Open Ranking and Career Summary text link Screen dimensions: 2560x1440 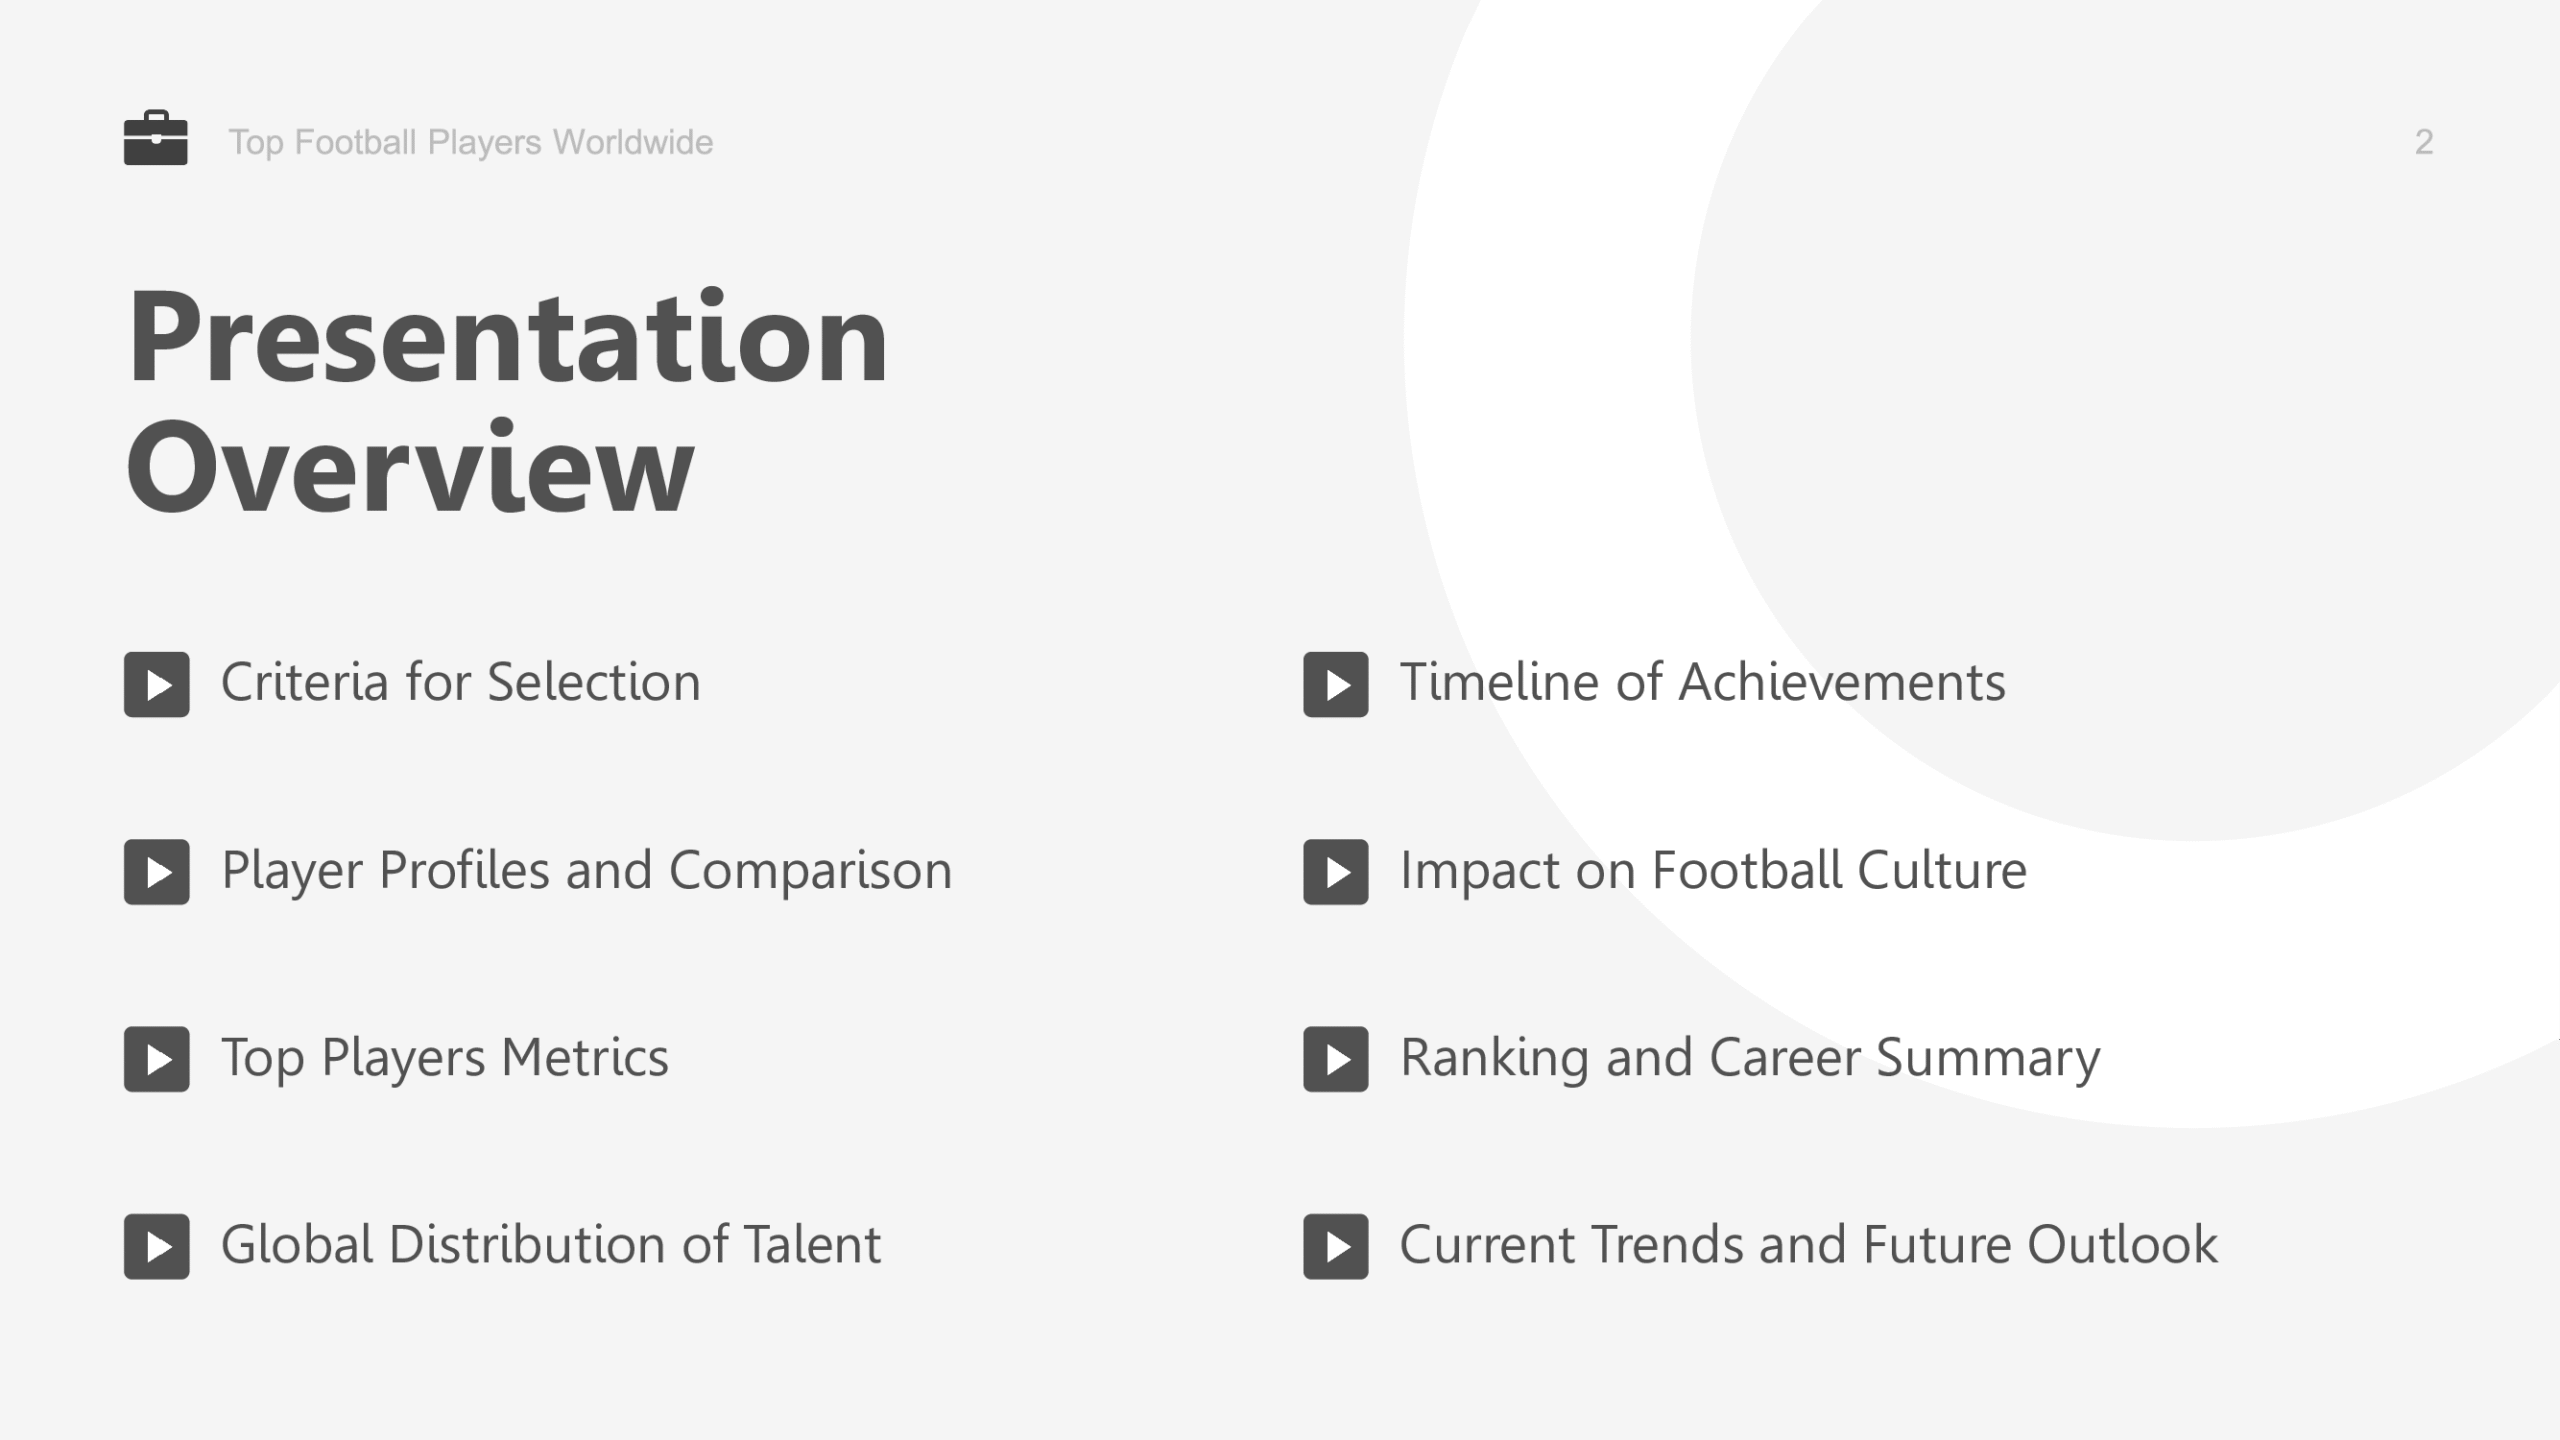coord(1750,1058)
